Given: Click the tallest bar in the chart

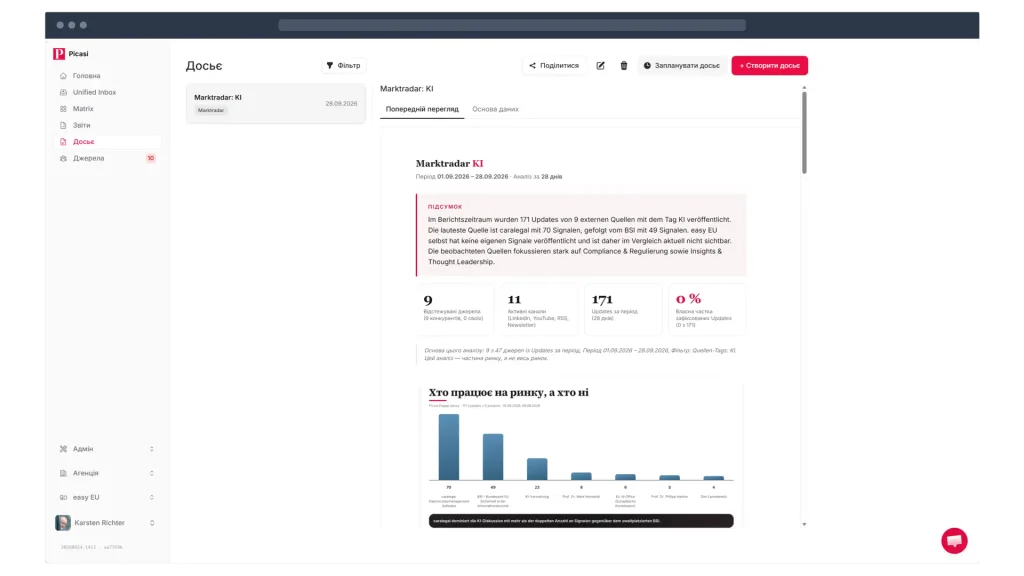Looking at the screenshot, I should point(449,447).
